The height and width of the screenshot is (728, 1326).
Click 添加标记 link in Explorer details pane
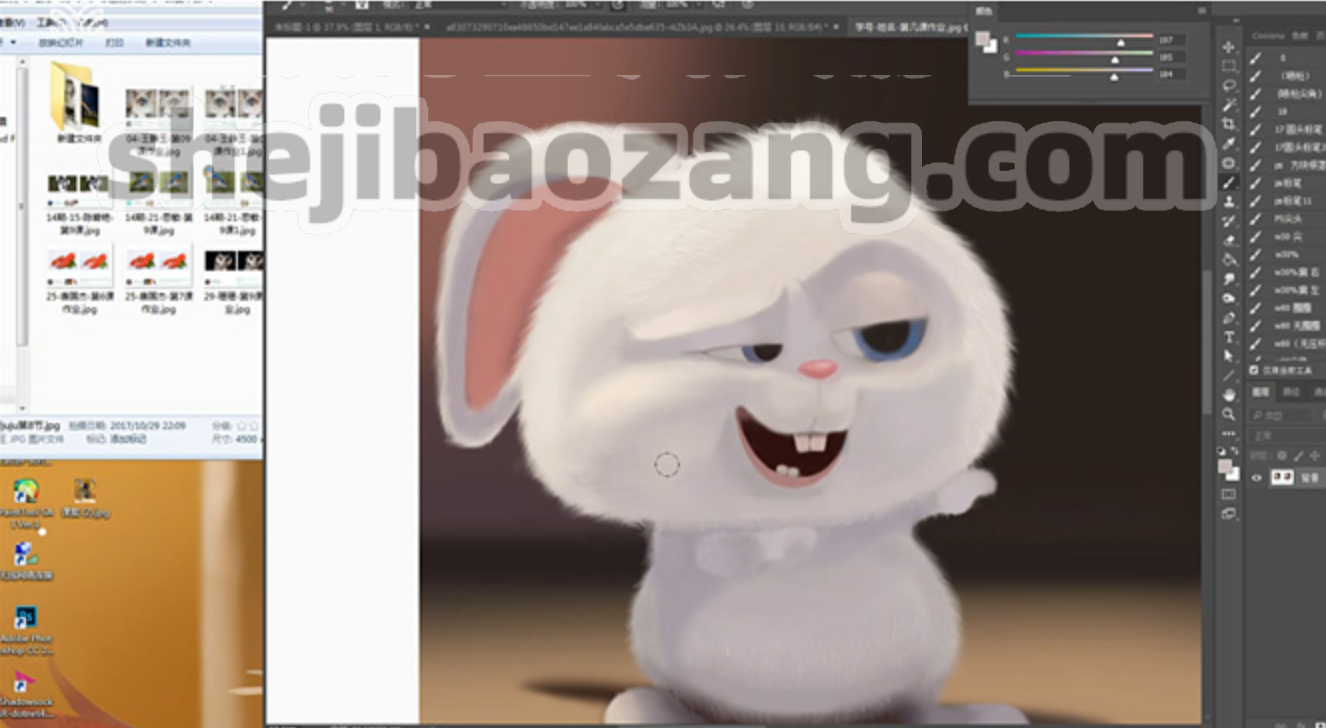pyautogui.click(x=125, y=439)
